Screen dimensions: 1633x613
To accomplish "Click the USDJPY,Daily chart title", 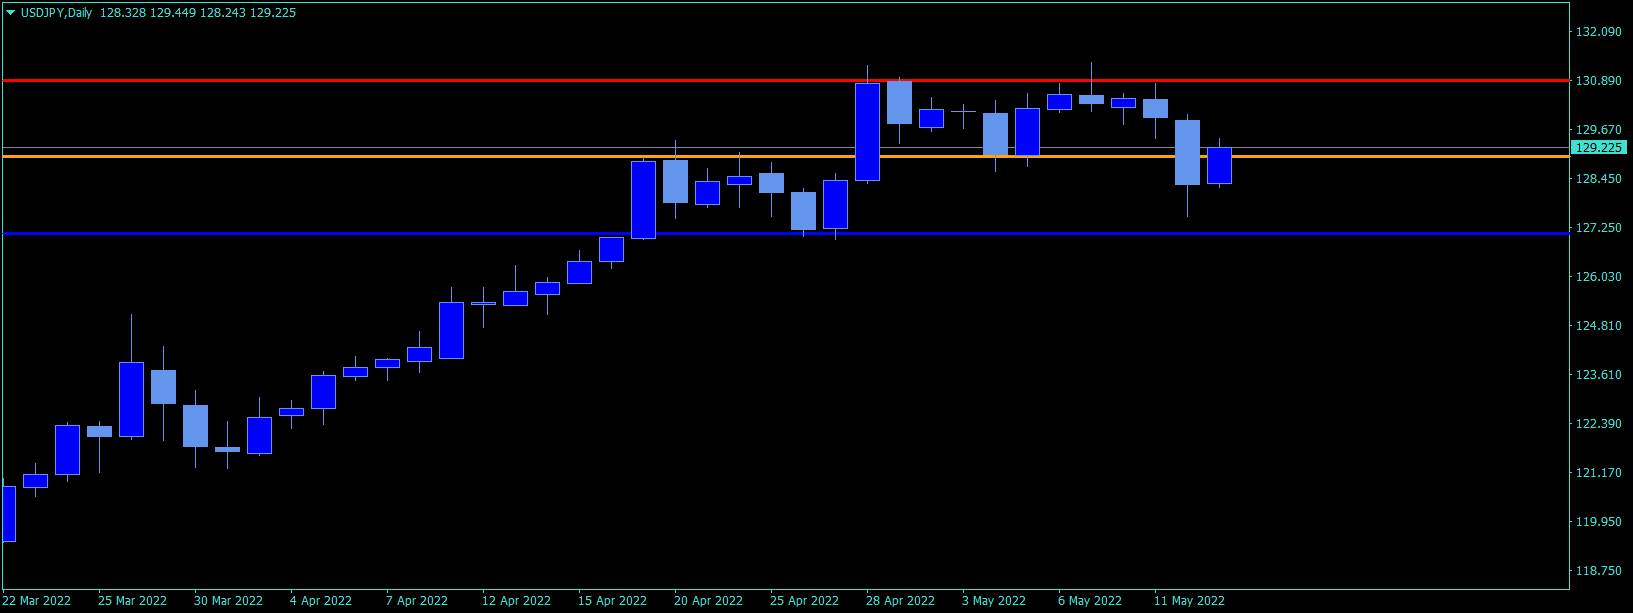I will pyautogui.click(x=56, y=13).
